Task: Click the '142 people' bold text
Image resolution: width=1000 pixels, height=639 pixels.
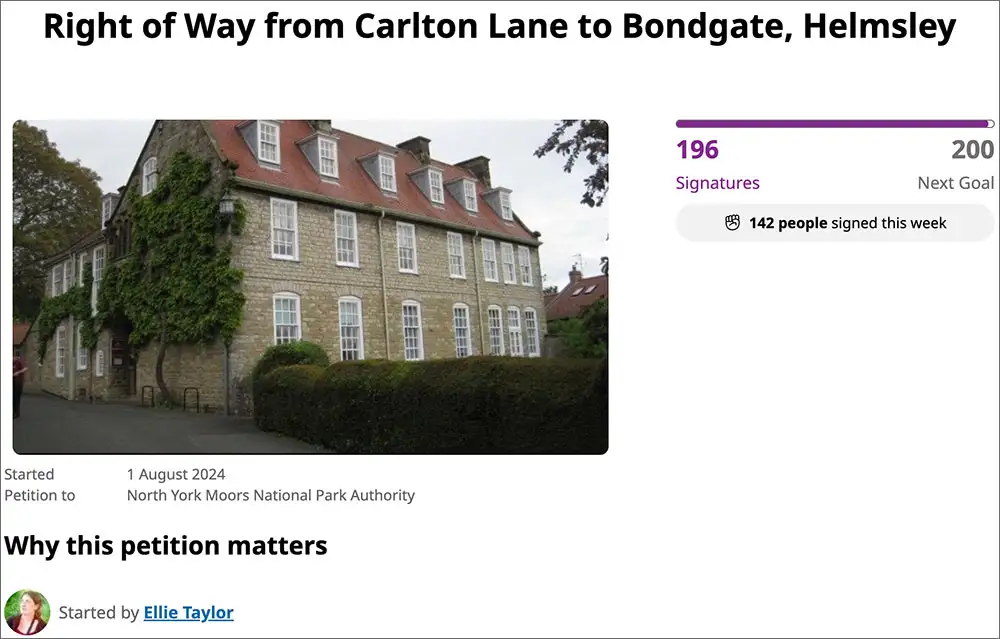Action: click(x=788, y=223)
